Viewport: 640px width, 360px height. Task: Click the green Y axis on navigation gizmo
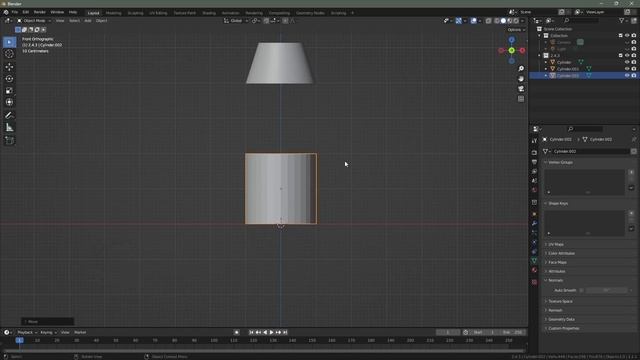(511, 50)
